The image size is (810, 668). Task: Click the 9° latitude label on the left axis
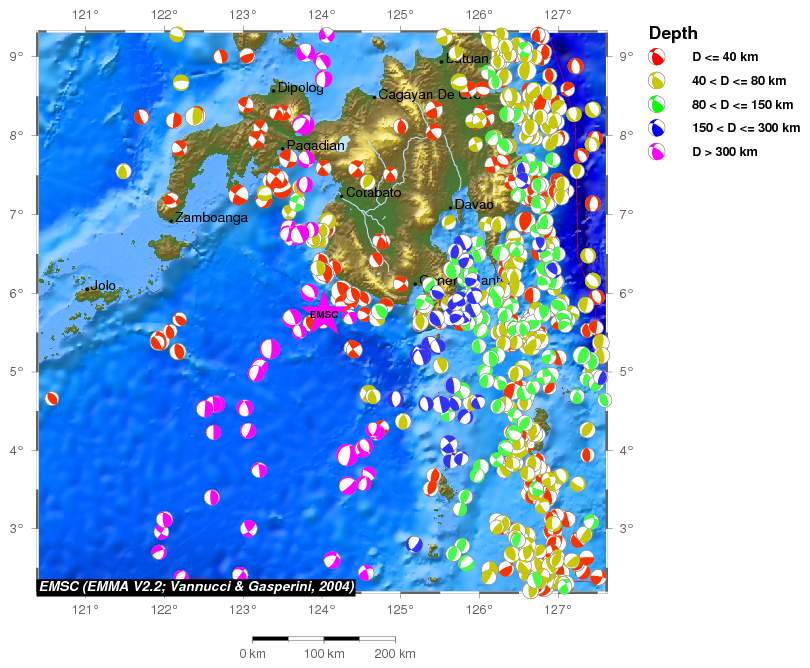point(17,56)
